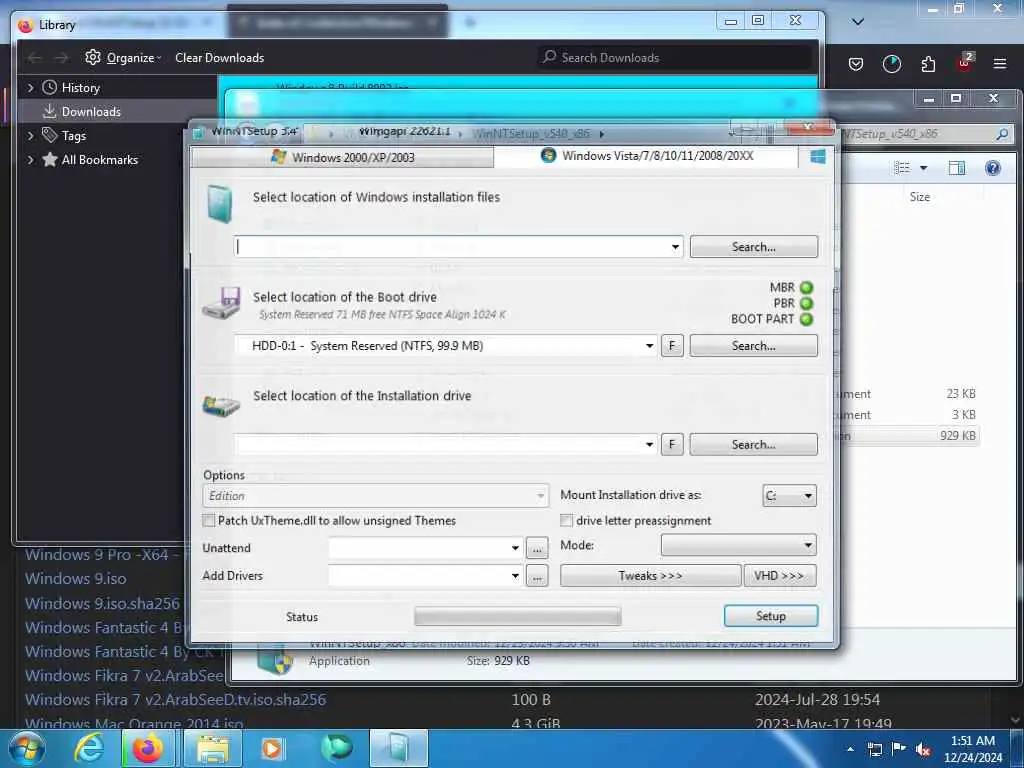Click the PBR green status indicator
This screenshot has height=768, width=1024.
[x=807, y=303]
